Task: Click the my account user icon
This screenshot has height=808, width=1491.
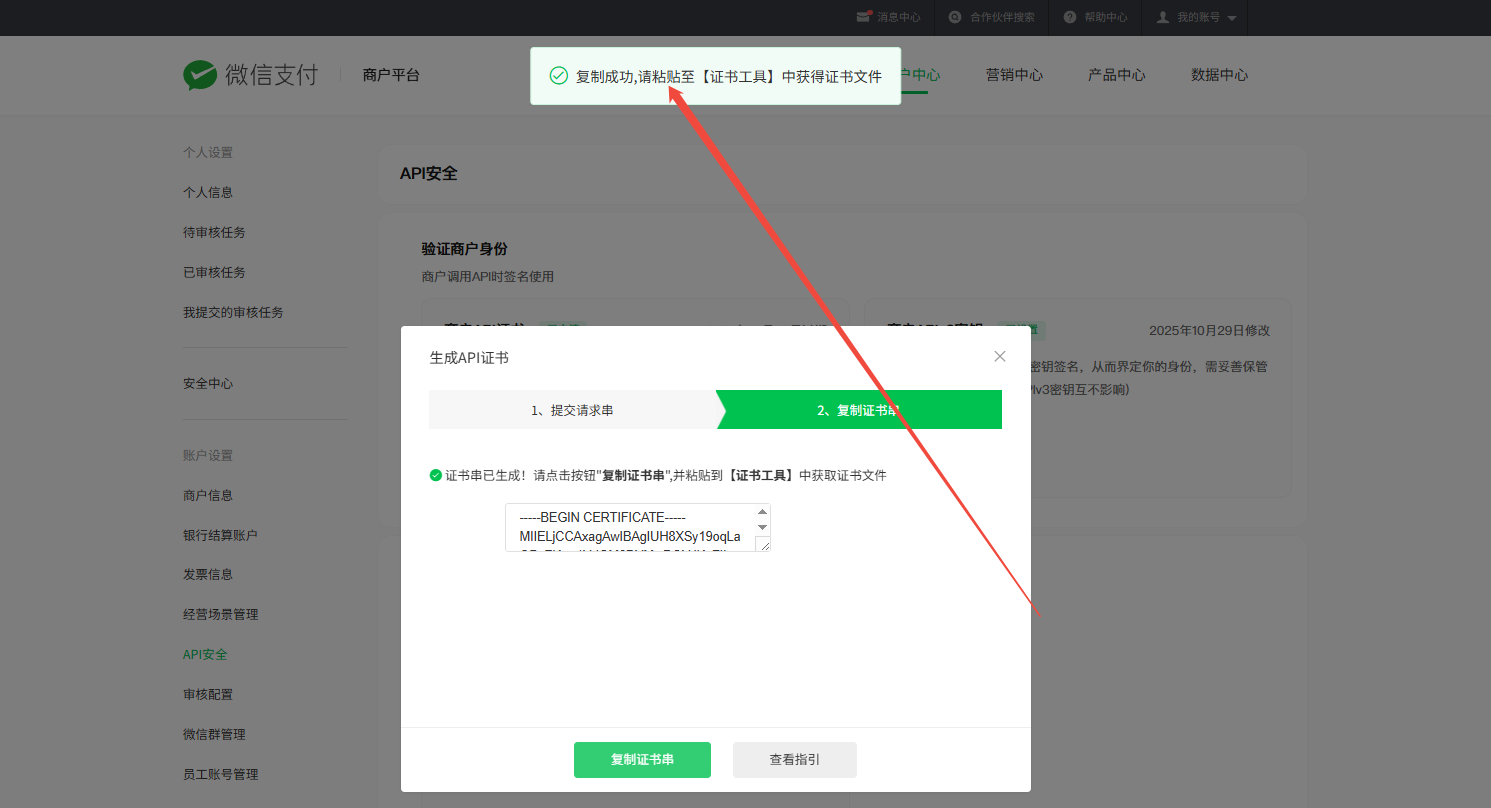Action: [1163, 17]
